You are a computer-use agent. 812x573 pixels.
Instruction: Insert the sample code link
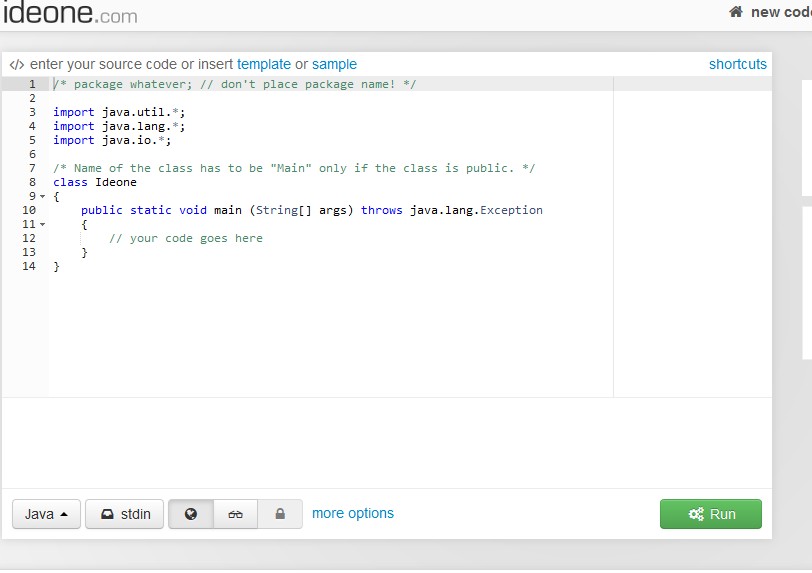pyautogui.click(x=334, y=64)
